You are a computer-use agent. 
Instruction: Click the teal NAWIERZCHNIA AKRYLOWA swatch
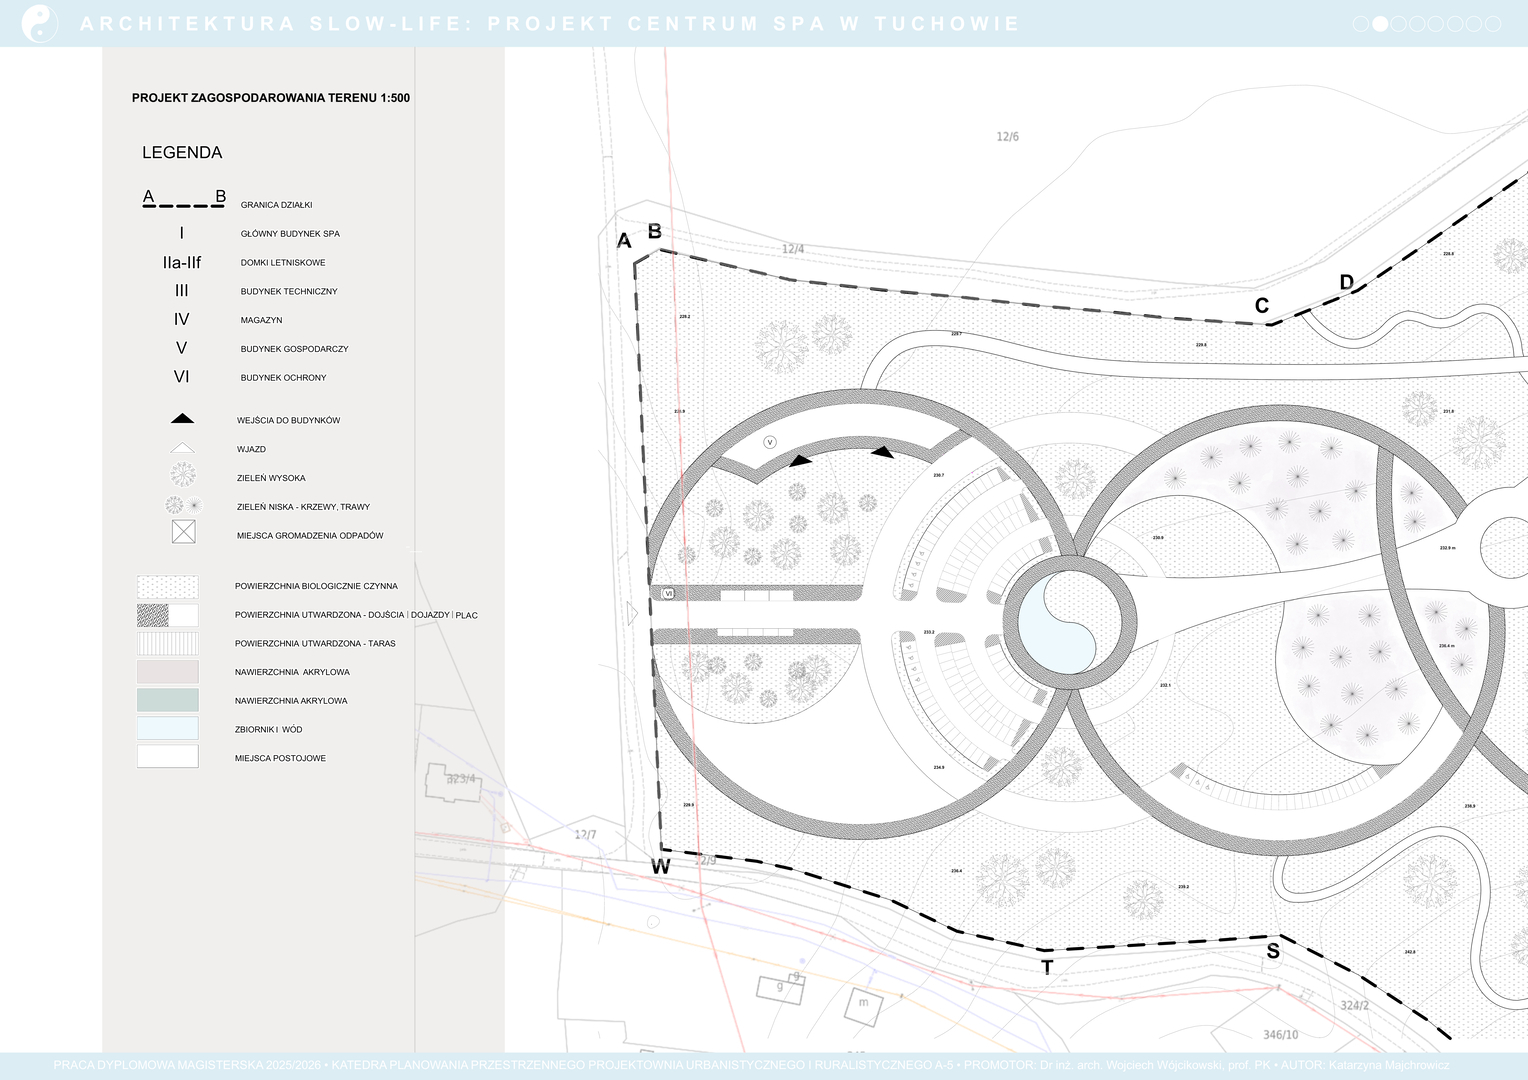click(168, 700)
